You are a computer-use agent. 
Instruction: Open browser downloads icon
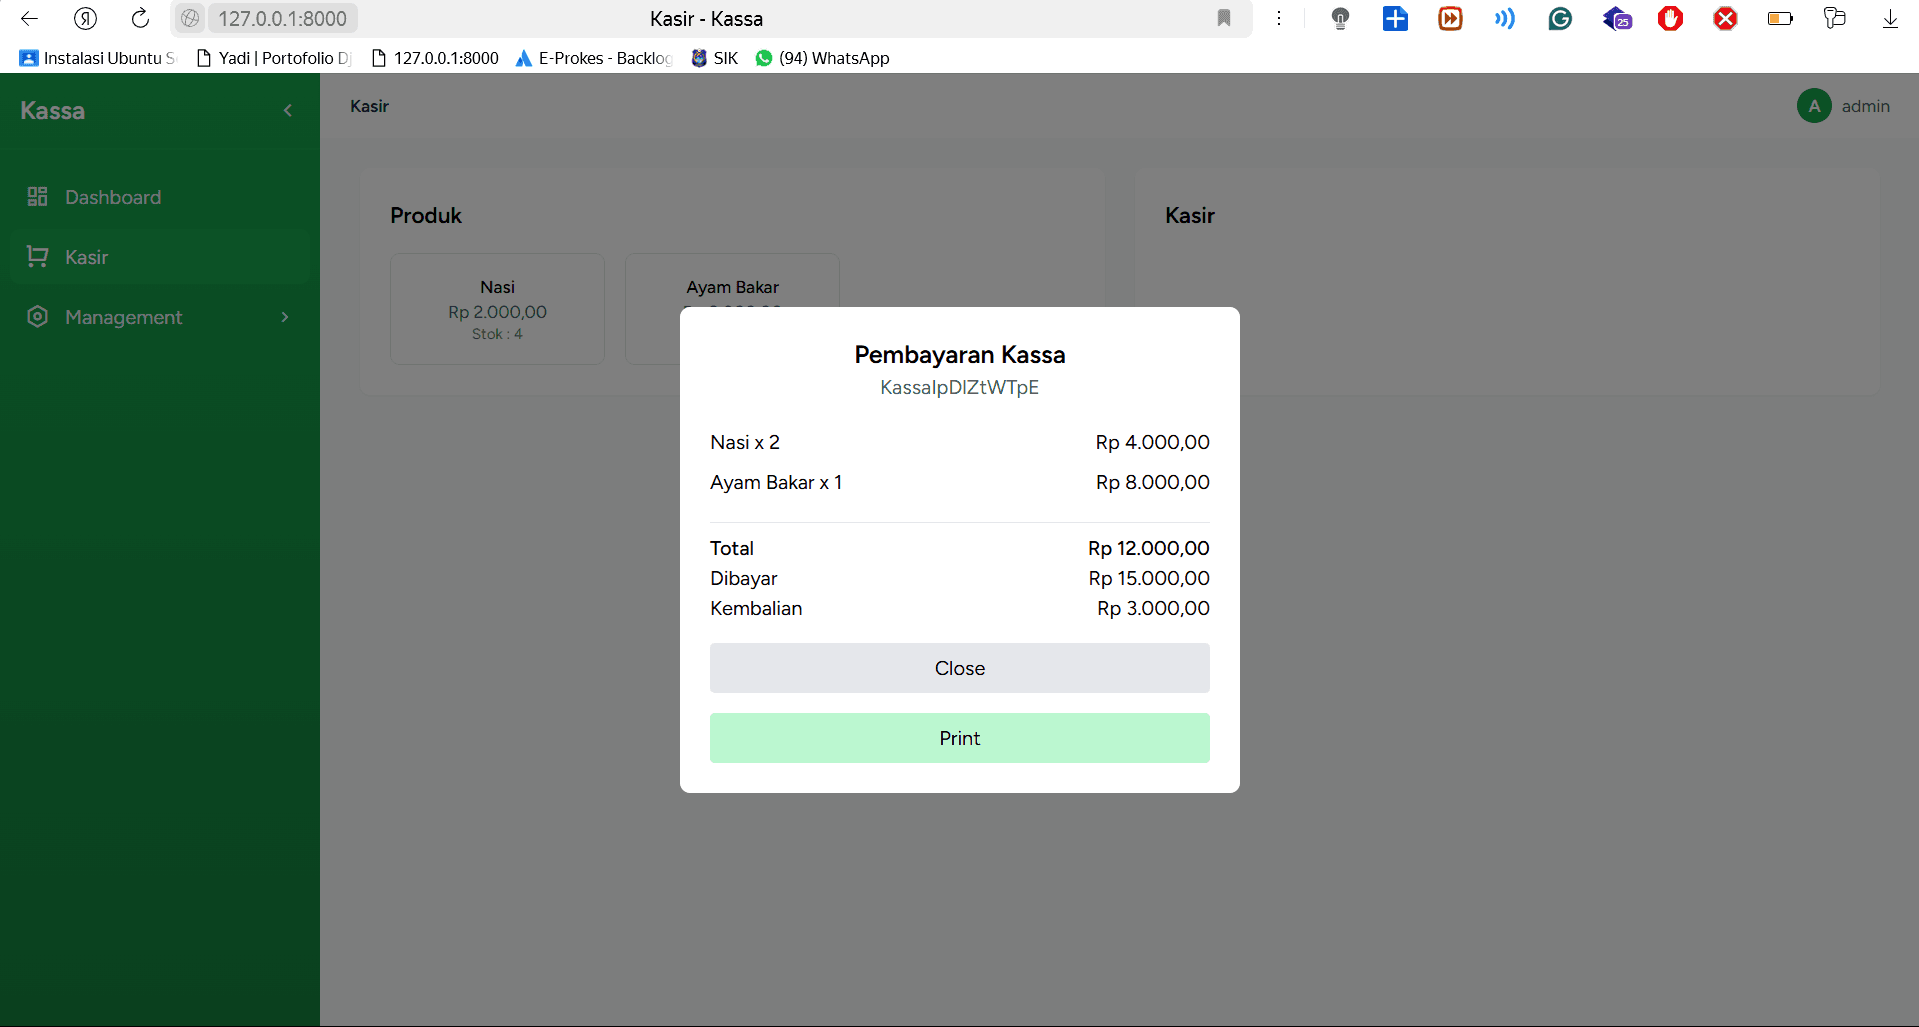tap(1889, 18)
